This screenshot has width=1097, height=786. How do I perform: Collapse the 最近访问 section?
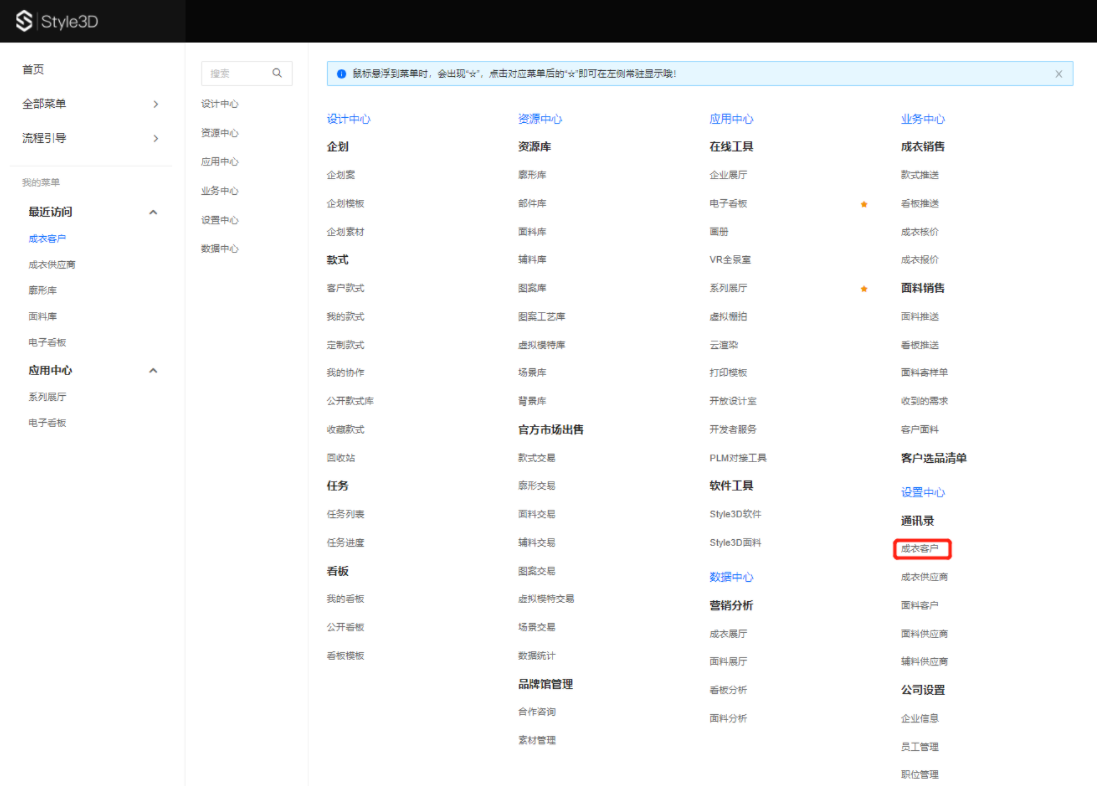(153, 212)
